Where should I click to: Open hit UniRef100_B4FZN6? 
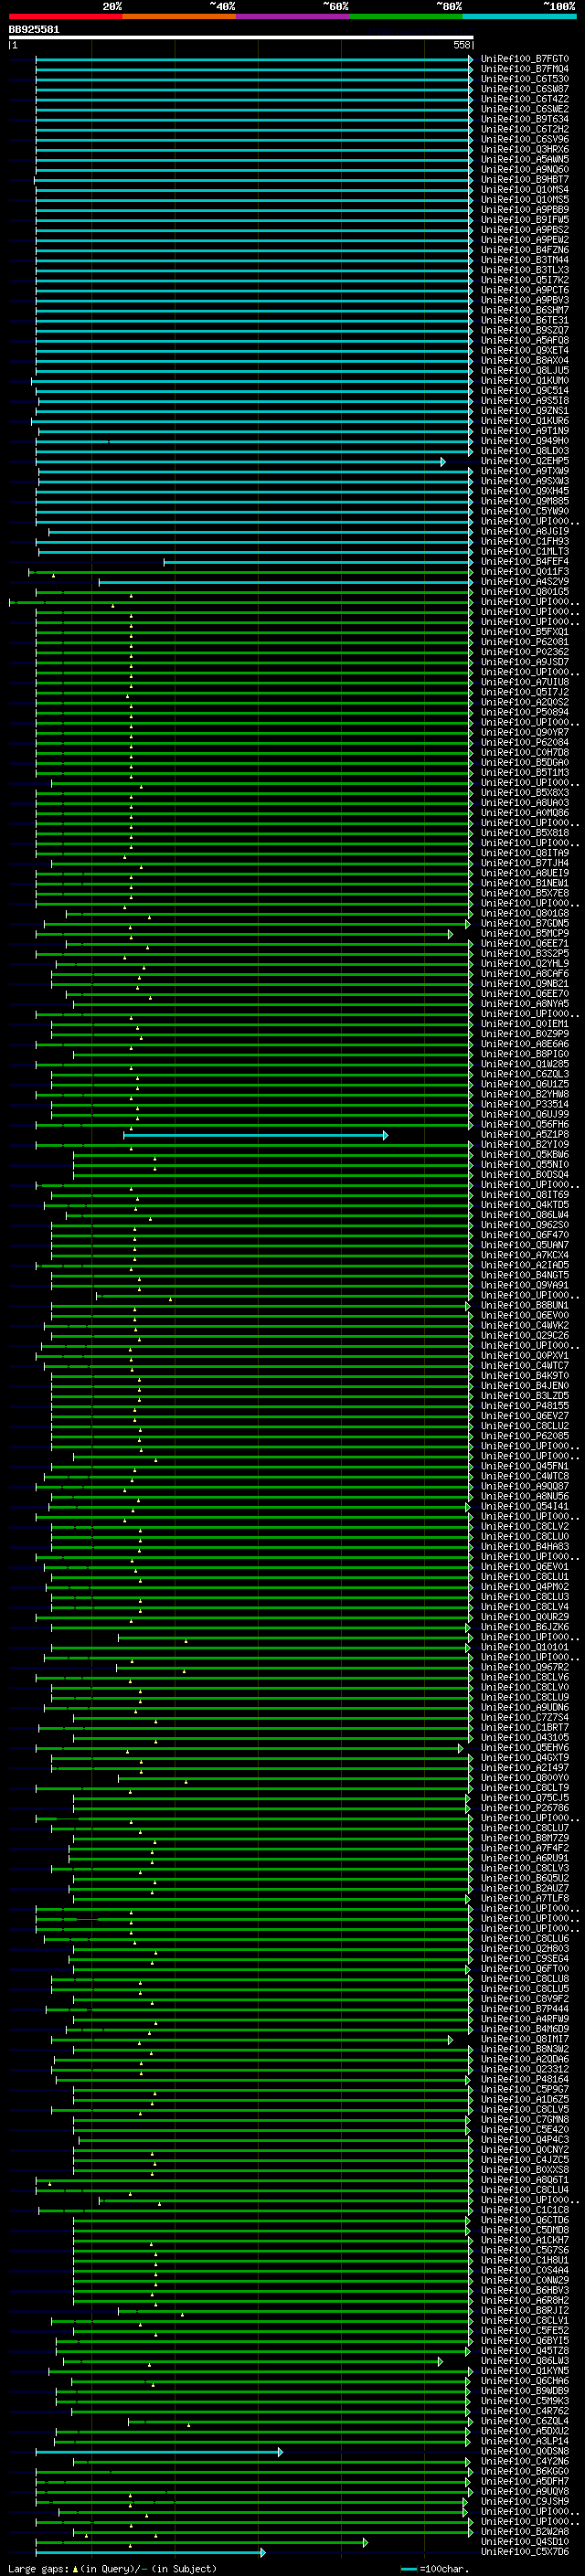point(524,250)
